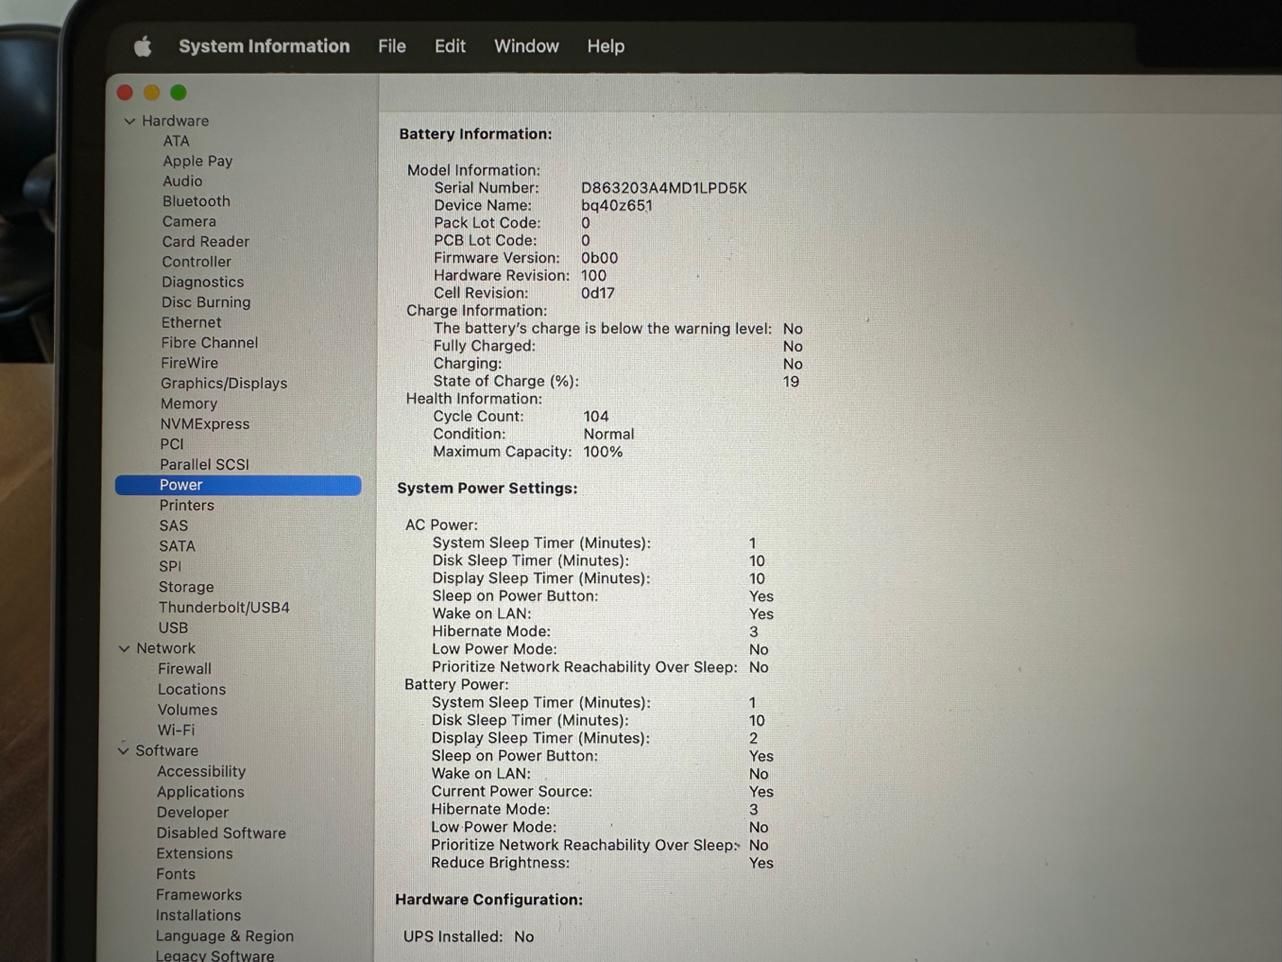The width and height of the screenshot is (1282, 962).
Task: Select Ethernet in the sidebar
Action: (x=191, y=322)
